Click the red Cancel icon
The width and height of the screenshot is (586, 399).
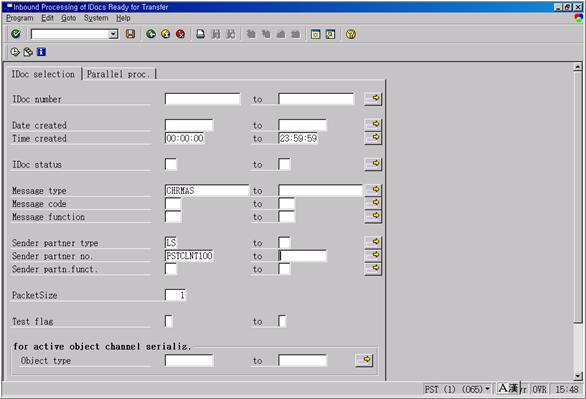click(181, 34)
